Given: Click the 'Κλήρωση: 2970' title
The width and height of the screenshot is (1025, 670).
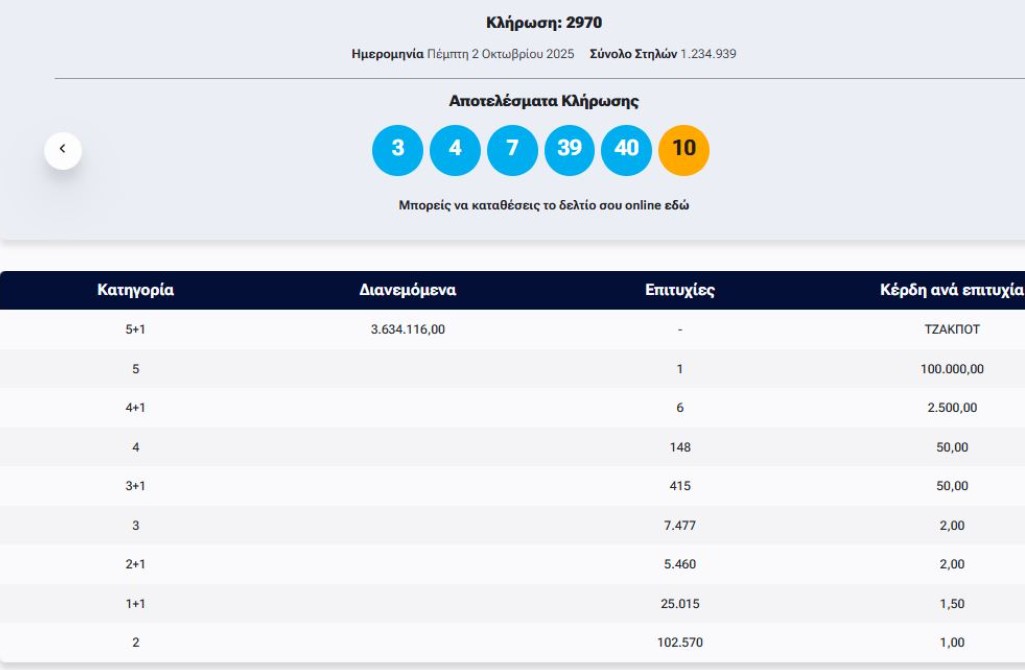Looking at the screenshot, I should coord(543,23).
